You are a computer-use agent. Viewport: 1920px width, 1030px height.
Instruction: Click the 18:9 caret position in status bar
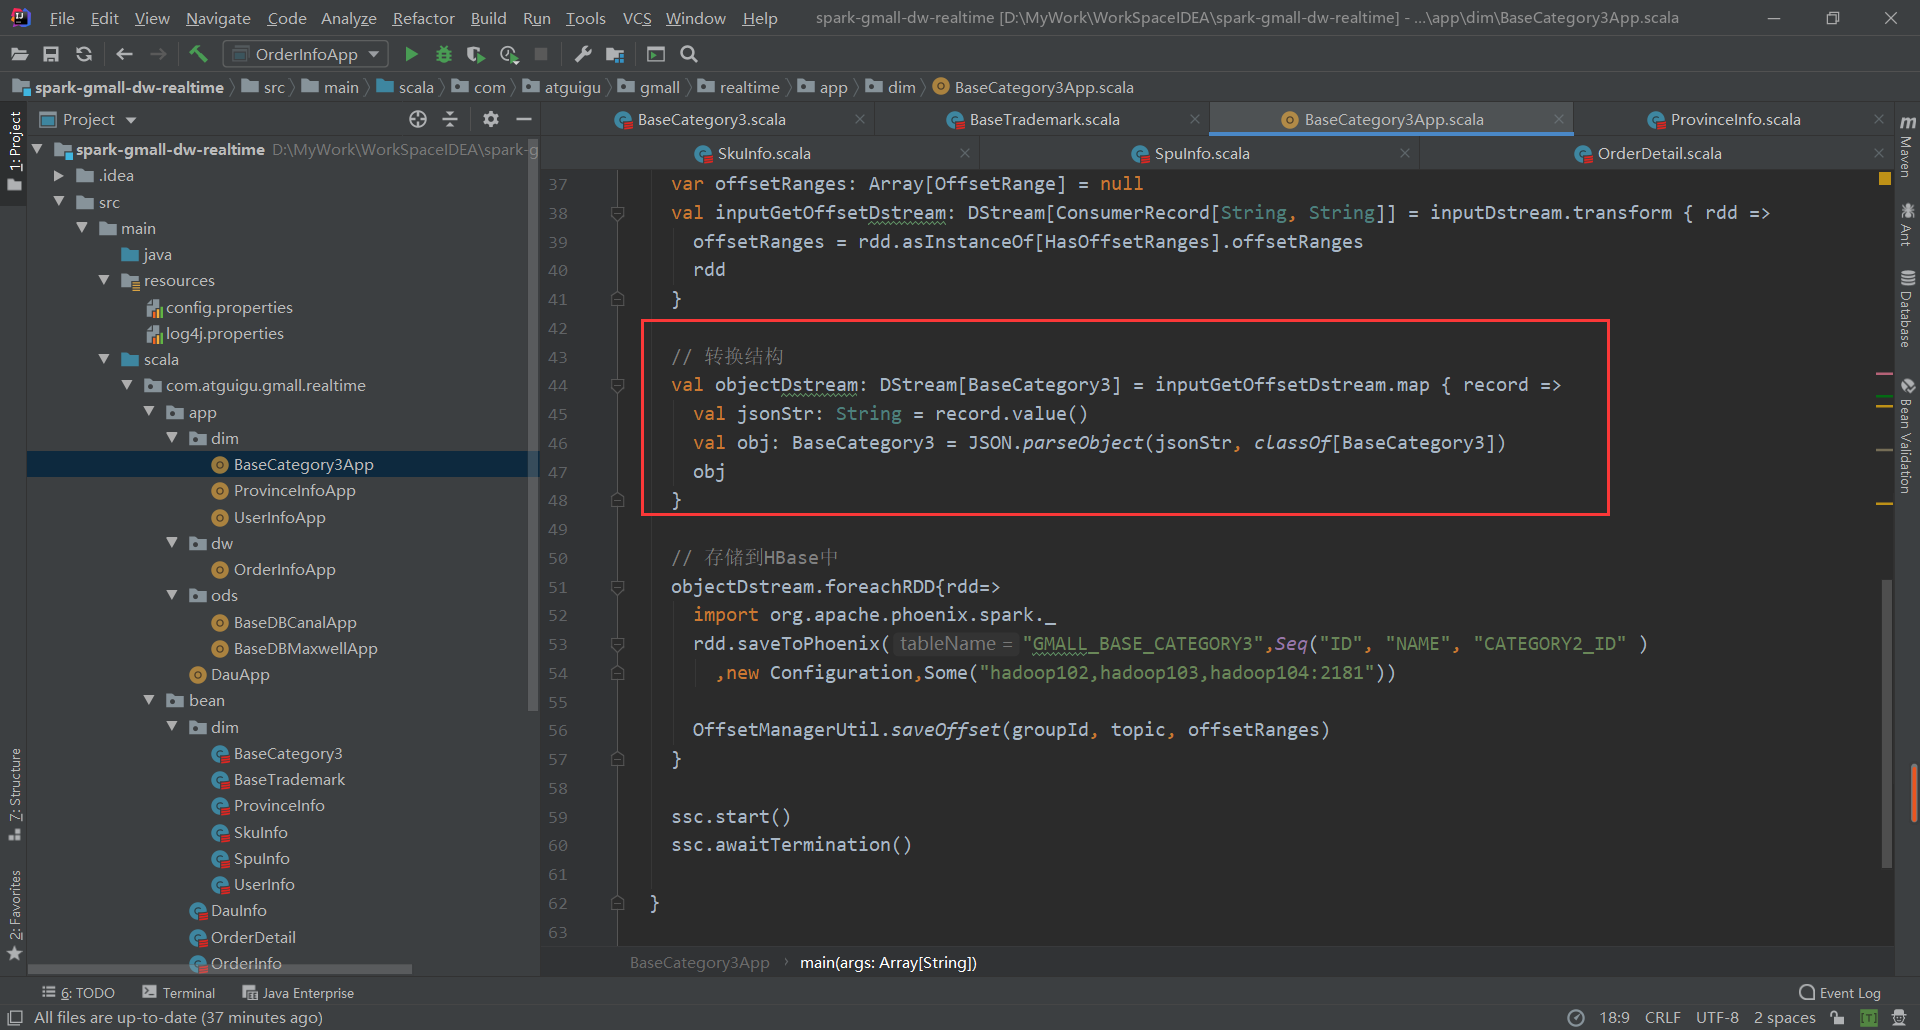click(1614, 1018)
